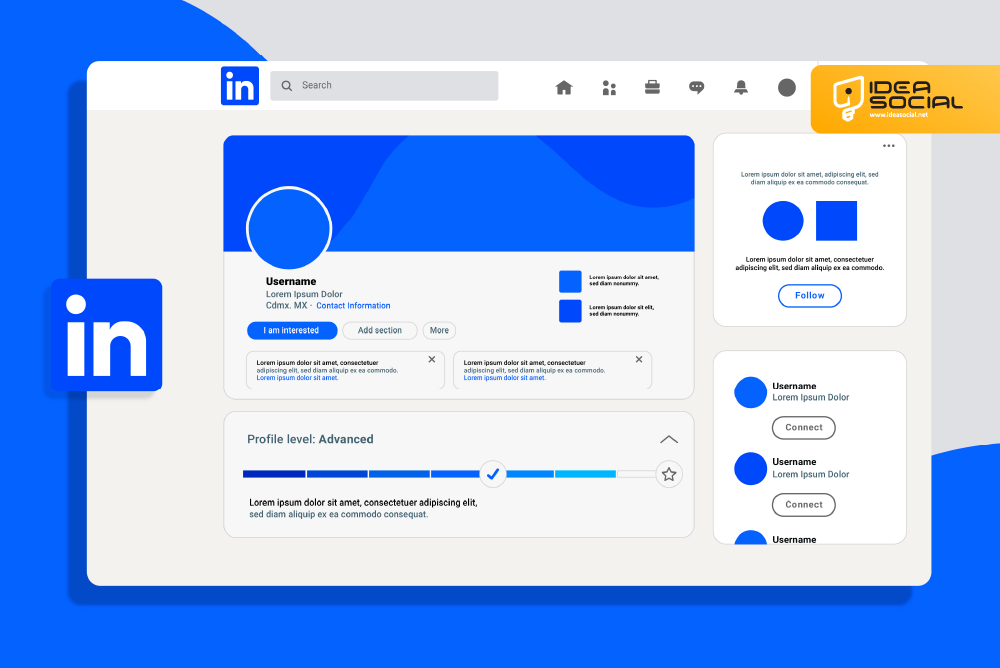Open the Notifications bell icon
The image size is (1000, 668).
(740, 87)
